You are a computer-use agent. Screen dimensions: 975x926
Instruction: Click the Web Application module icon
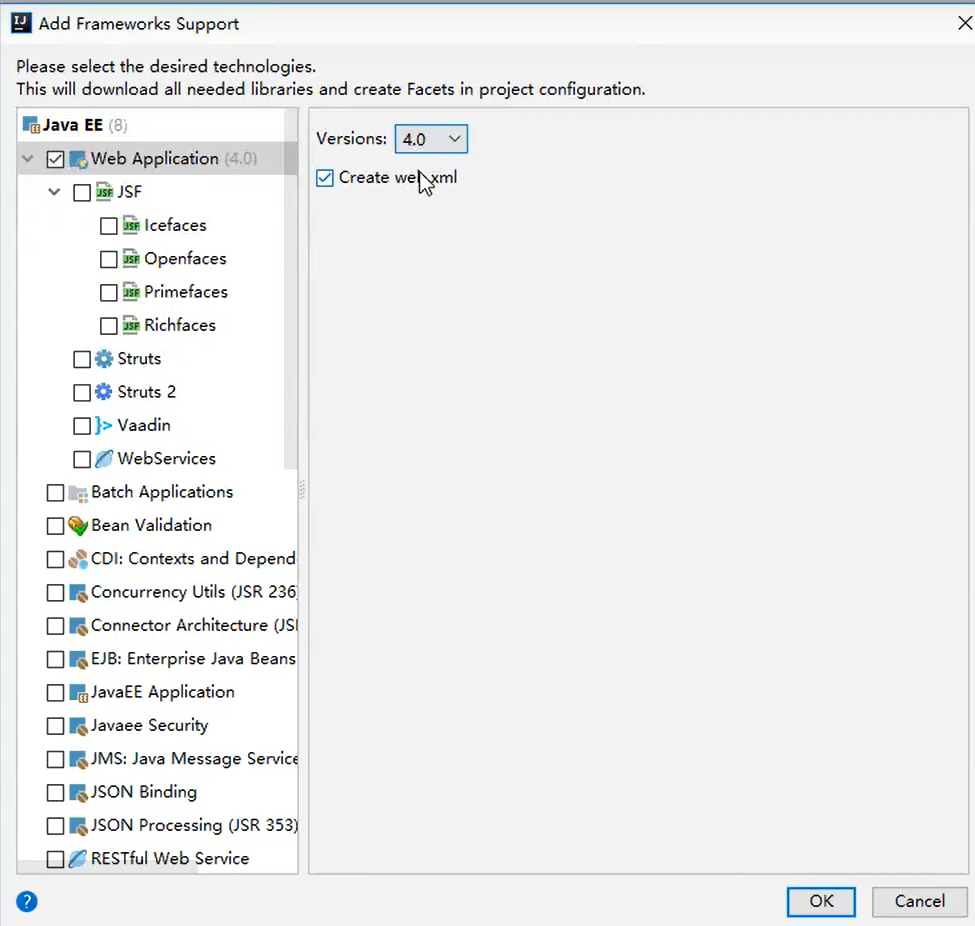[78, 159]
